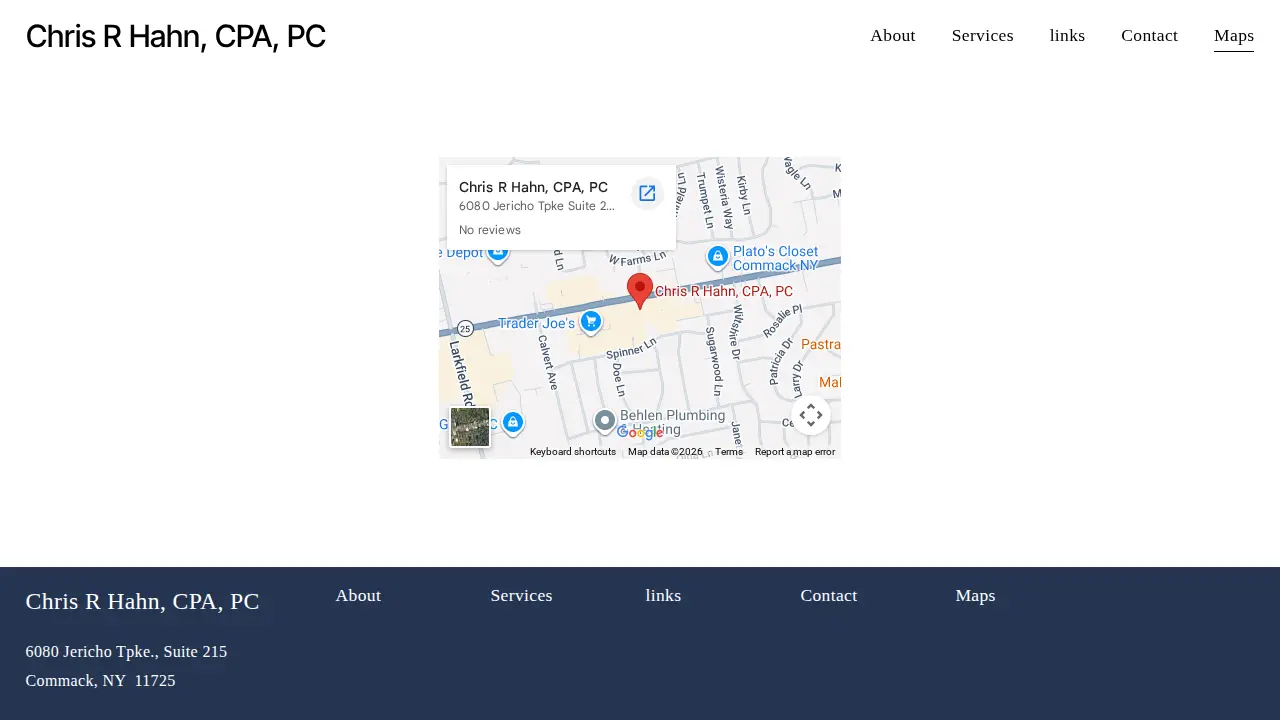Open links page in top navigation
1280x720 pixels.
(x=1067, y=36)
